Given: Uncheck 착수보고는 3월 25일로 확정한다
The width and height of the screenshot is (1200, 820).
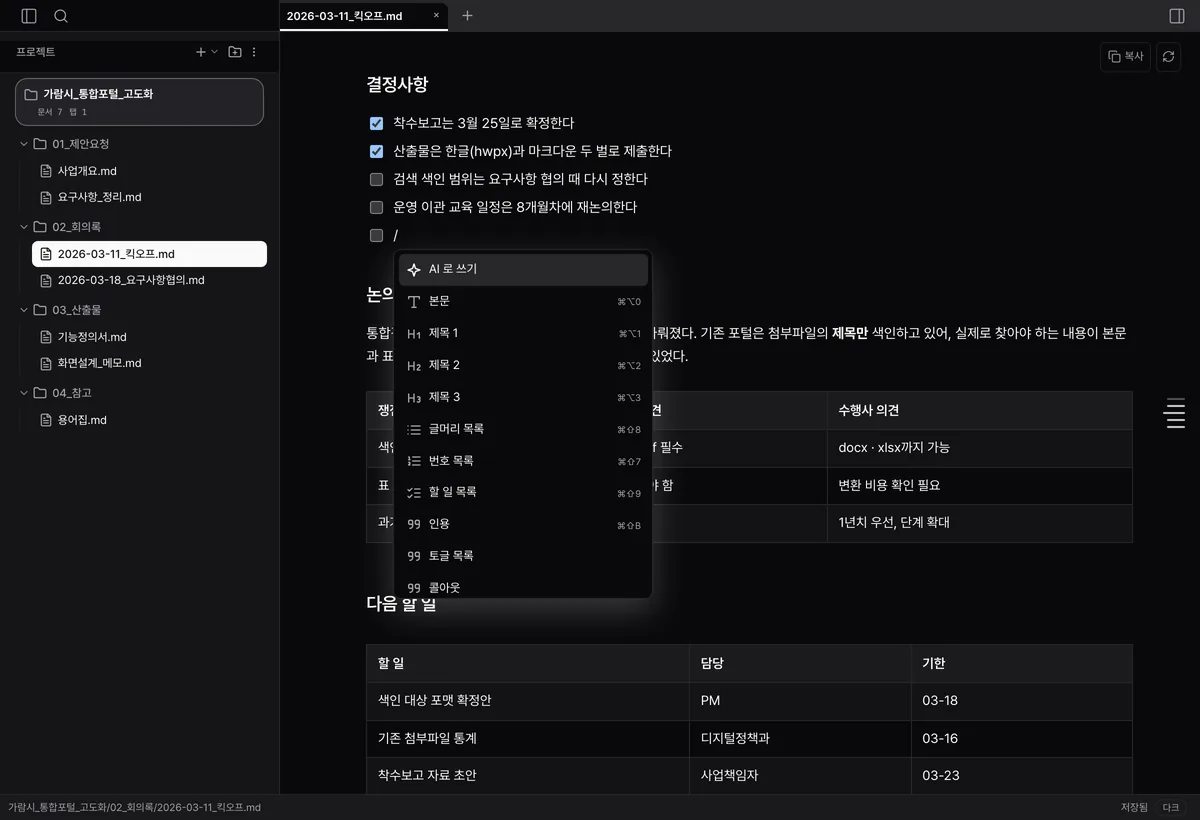Looking at the screenshot, I should [377, 124].
